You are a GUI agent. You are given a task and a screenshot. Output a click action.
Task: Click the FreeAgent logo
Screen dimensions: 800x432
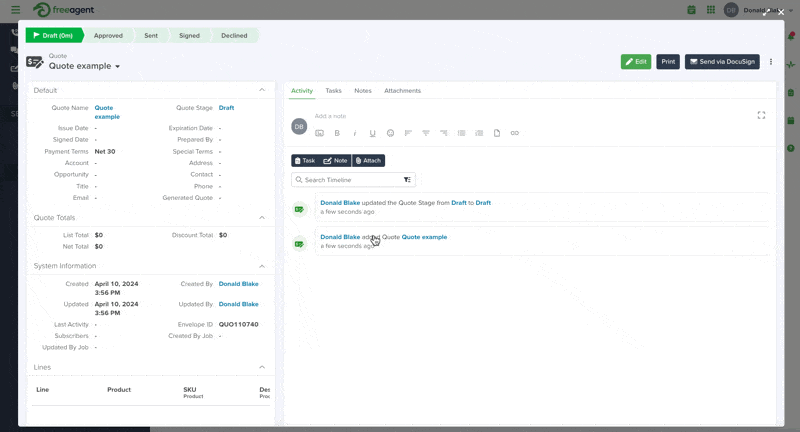pos(64,10)
